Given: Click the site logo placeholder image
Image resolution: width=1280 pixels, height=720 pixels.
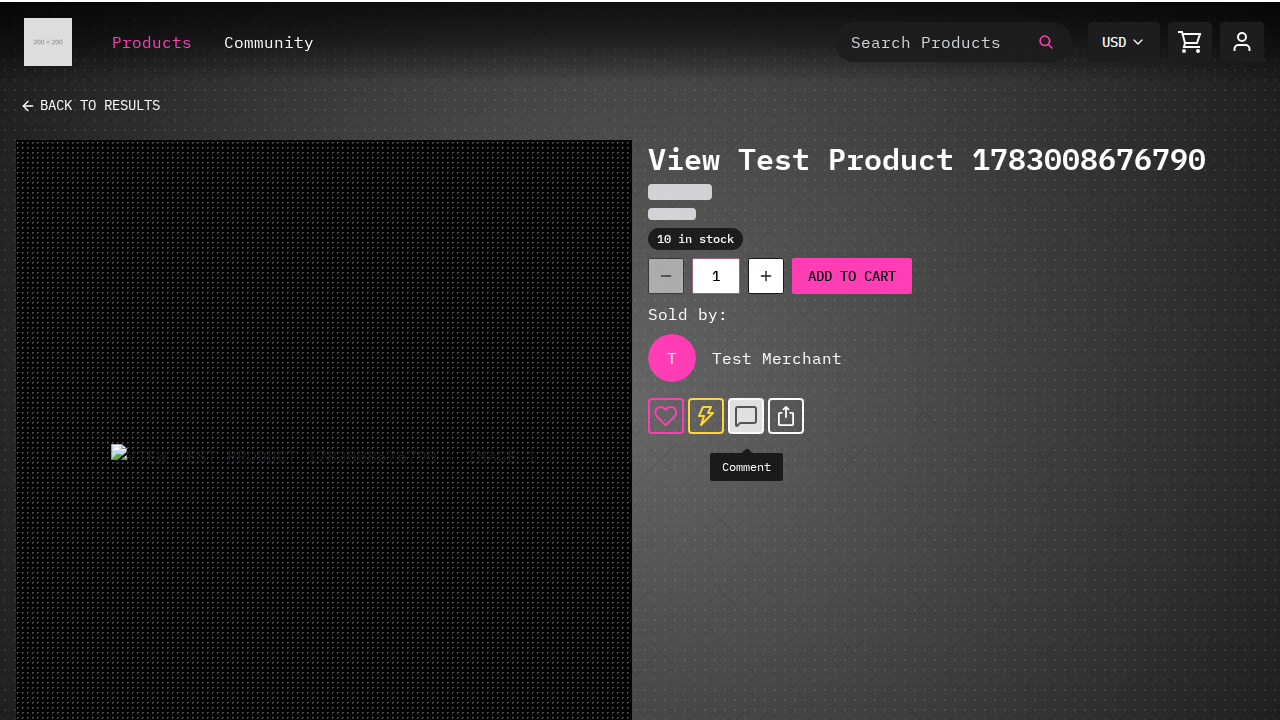Looking at the screenshot, I should (x=48, y=42).
